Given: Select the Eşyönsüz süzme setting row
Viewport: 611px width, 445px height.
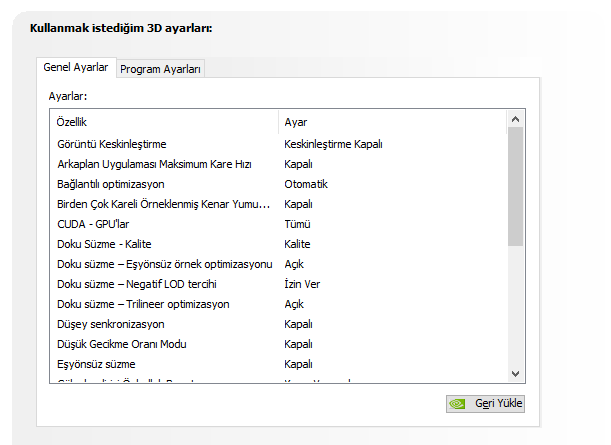Looking at the screenshot, I should (96, 364).
